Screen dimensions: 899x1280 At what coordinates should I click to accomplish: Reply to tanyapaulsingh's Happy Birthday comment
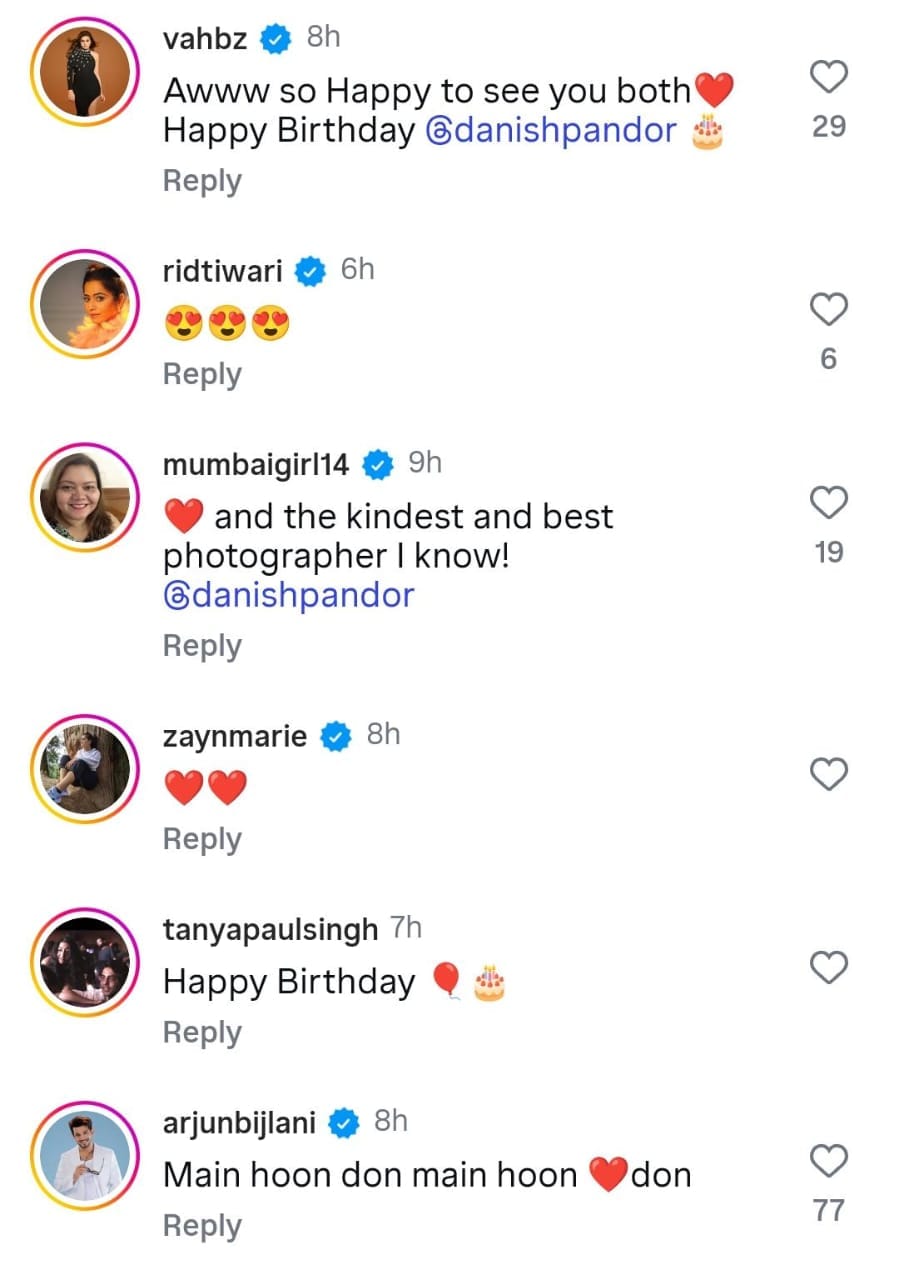pyautogui.click(x=202, y=1032)
